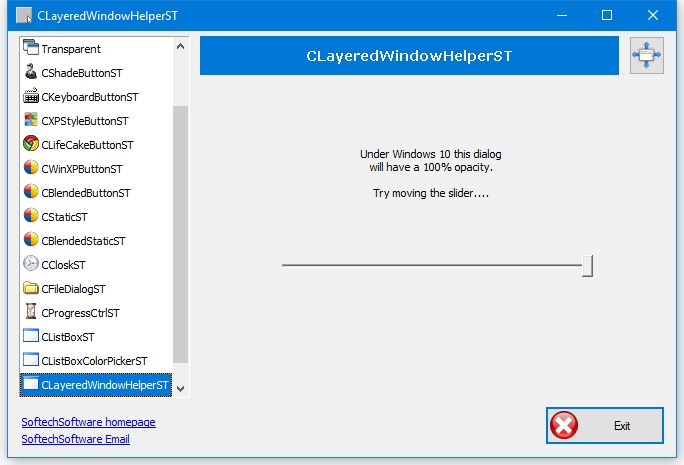Viewport: 684px width, 465px height.
Task: Open the CBlendedButtonST entry
Action: tap(96, 192)
